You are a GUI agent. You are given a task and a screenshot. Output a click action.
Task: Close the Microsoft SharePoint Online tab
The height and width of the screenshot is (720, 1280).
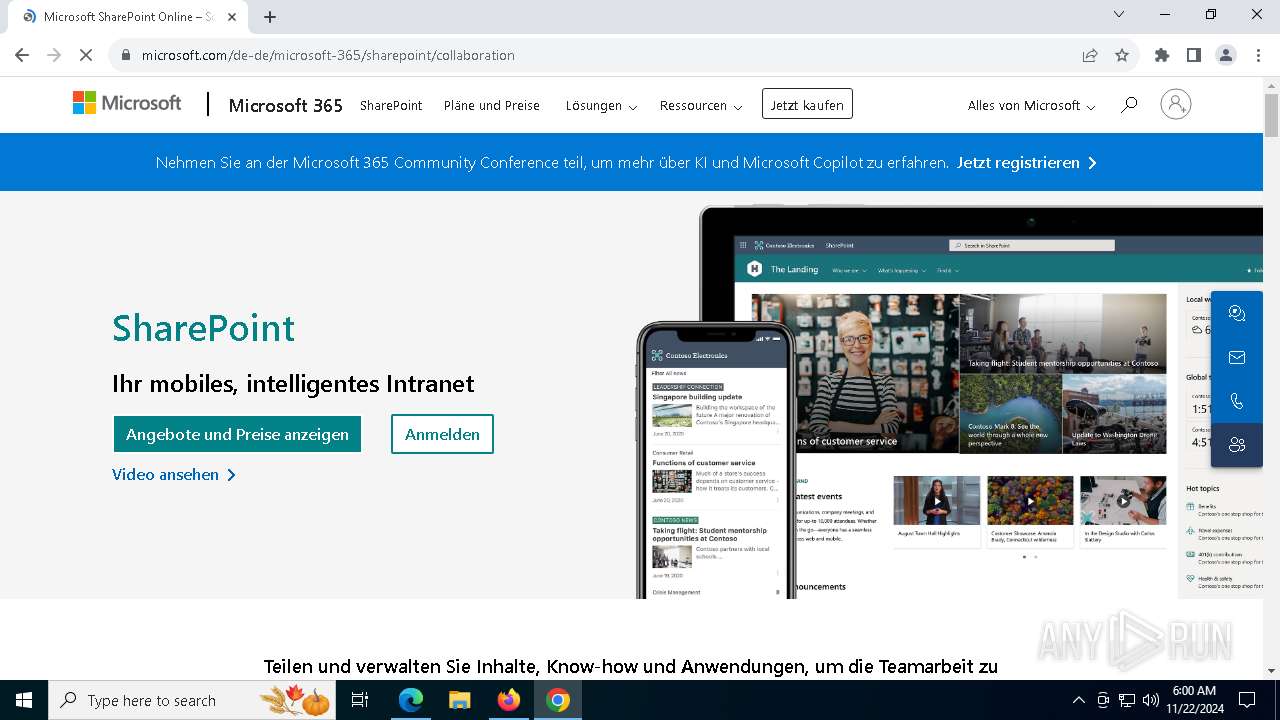click(x=233, y=17)
